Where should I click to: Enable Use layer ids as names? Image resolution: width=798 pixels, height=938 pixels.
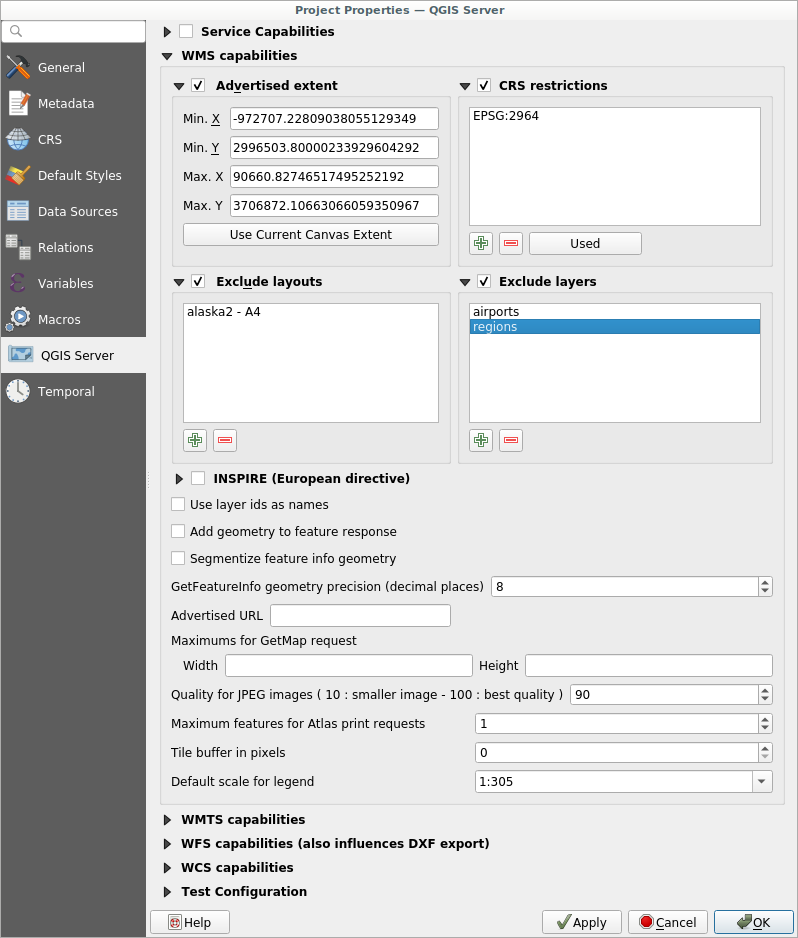(179, 505)
